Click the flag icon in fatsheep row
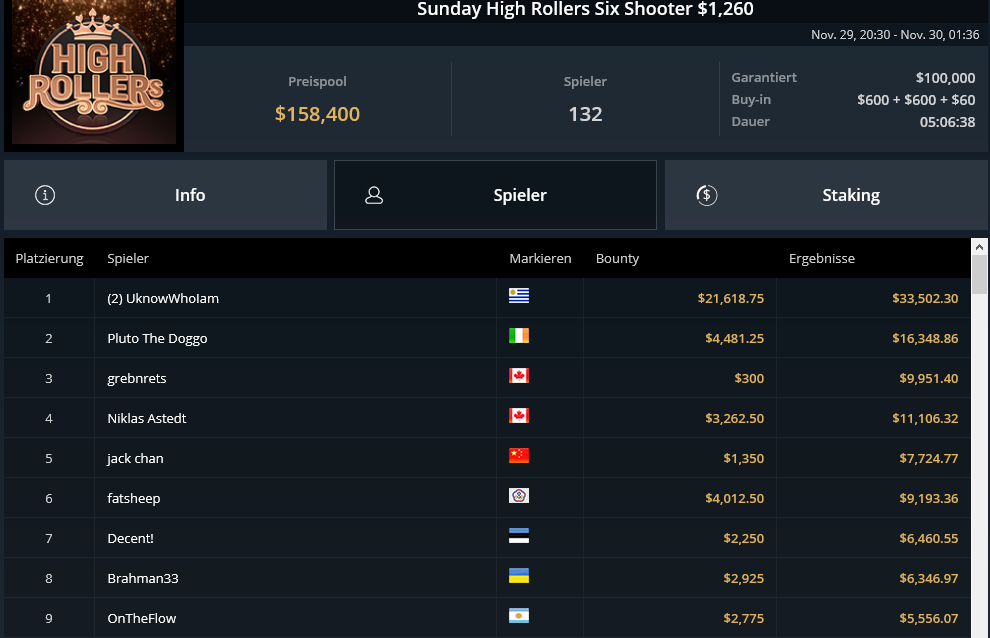 [519, 496]
